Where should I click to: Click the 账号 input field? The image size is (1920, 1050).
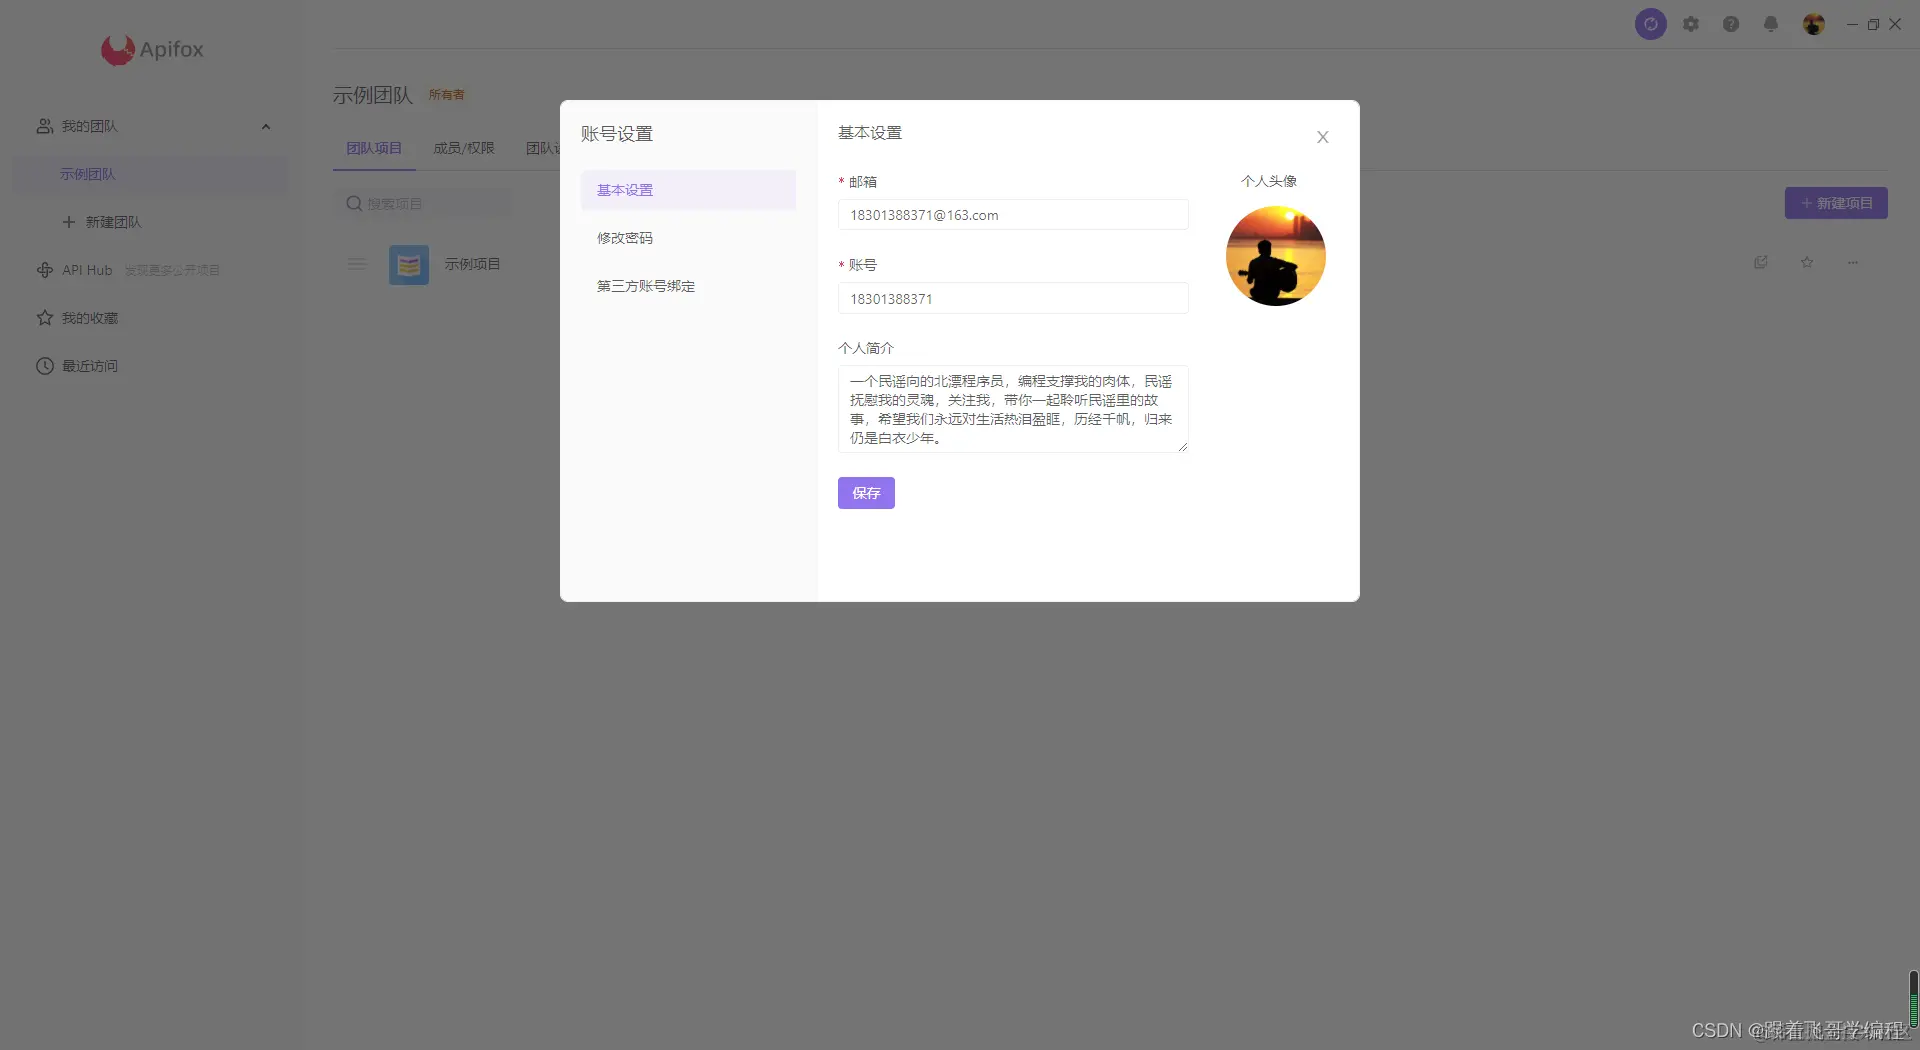[x=1013, y=298]
